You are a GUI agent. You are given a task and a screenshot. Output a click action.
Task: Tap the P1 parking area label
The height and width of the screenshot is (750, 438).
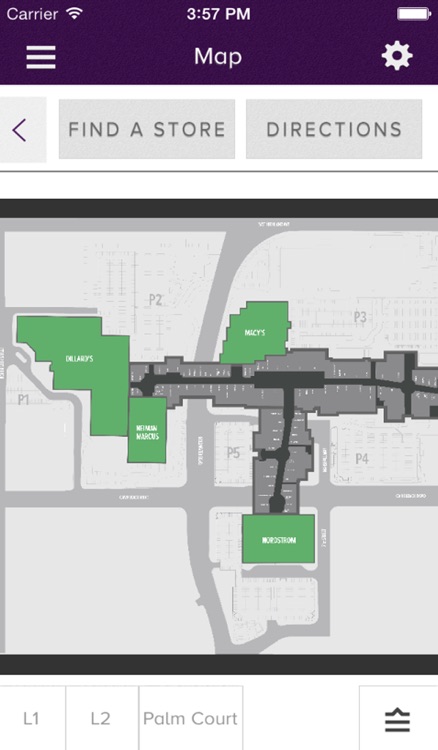click(23, 399)
